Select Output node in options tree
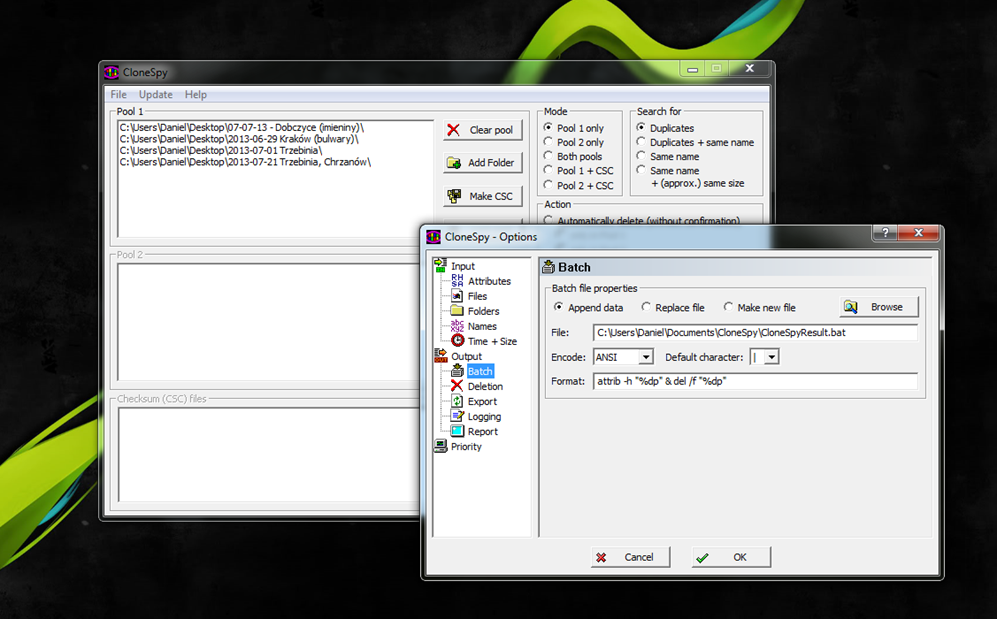This screenshot has width=997, height=619. (467, 356)
